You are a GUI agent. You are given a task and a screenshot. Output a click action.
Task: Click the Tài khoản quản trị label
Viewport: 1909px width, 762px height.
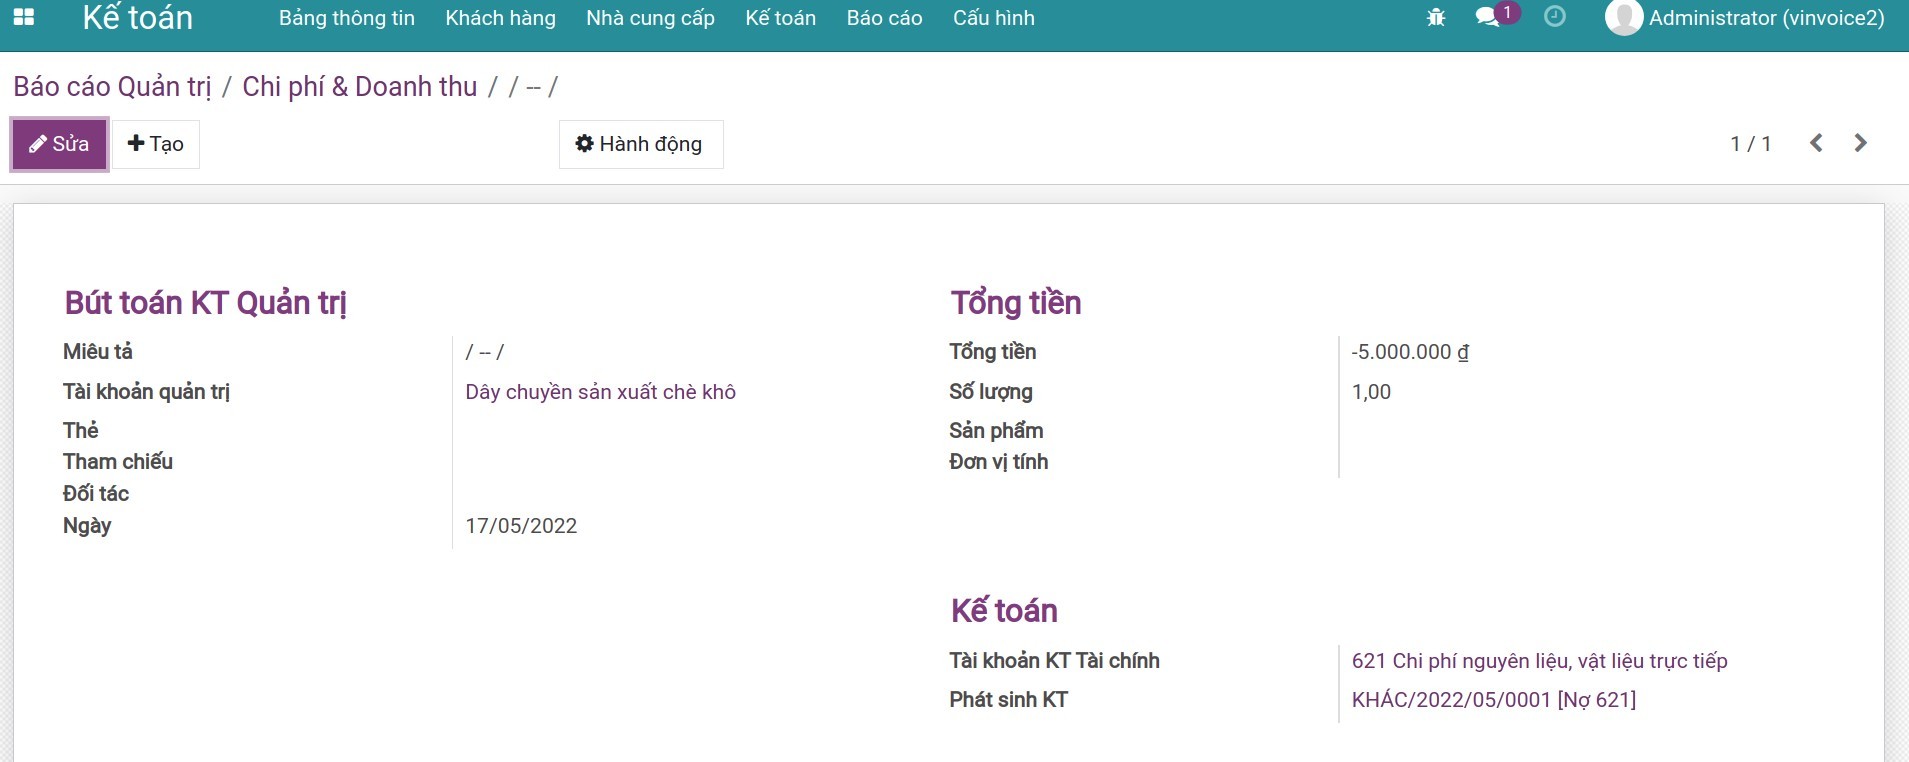[146, 392]
